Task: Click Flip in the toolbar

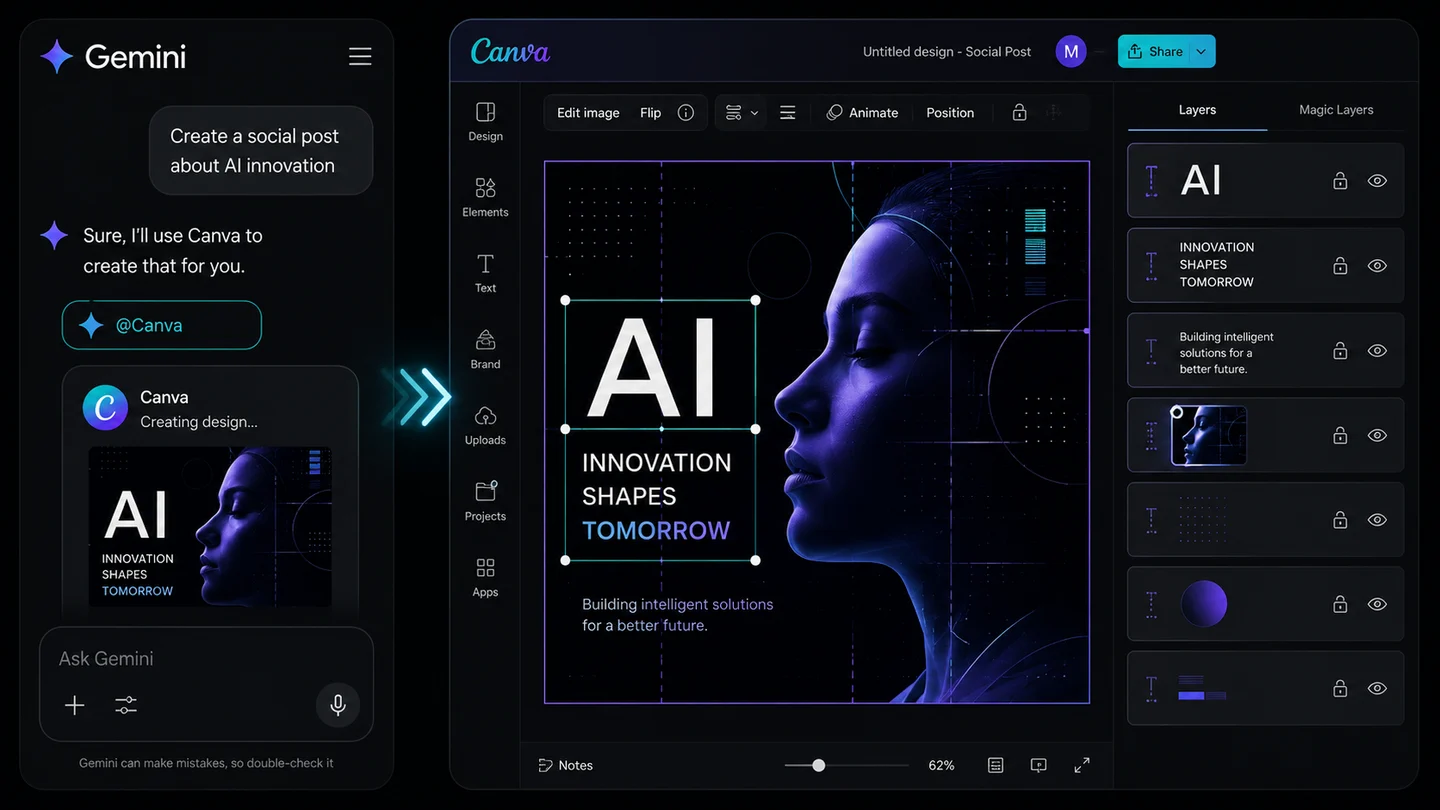Action: coord(651,113)
